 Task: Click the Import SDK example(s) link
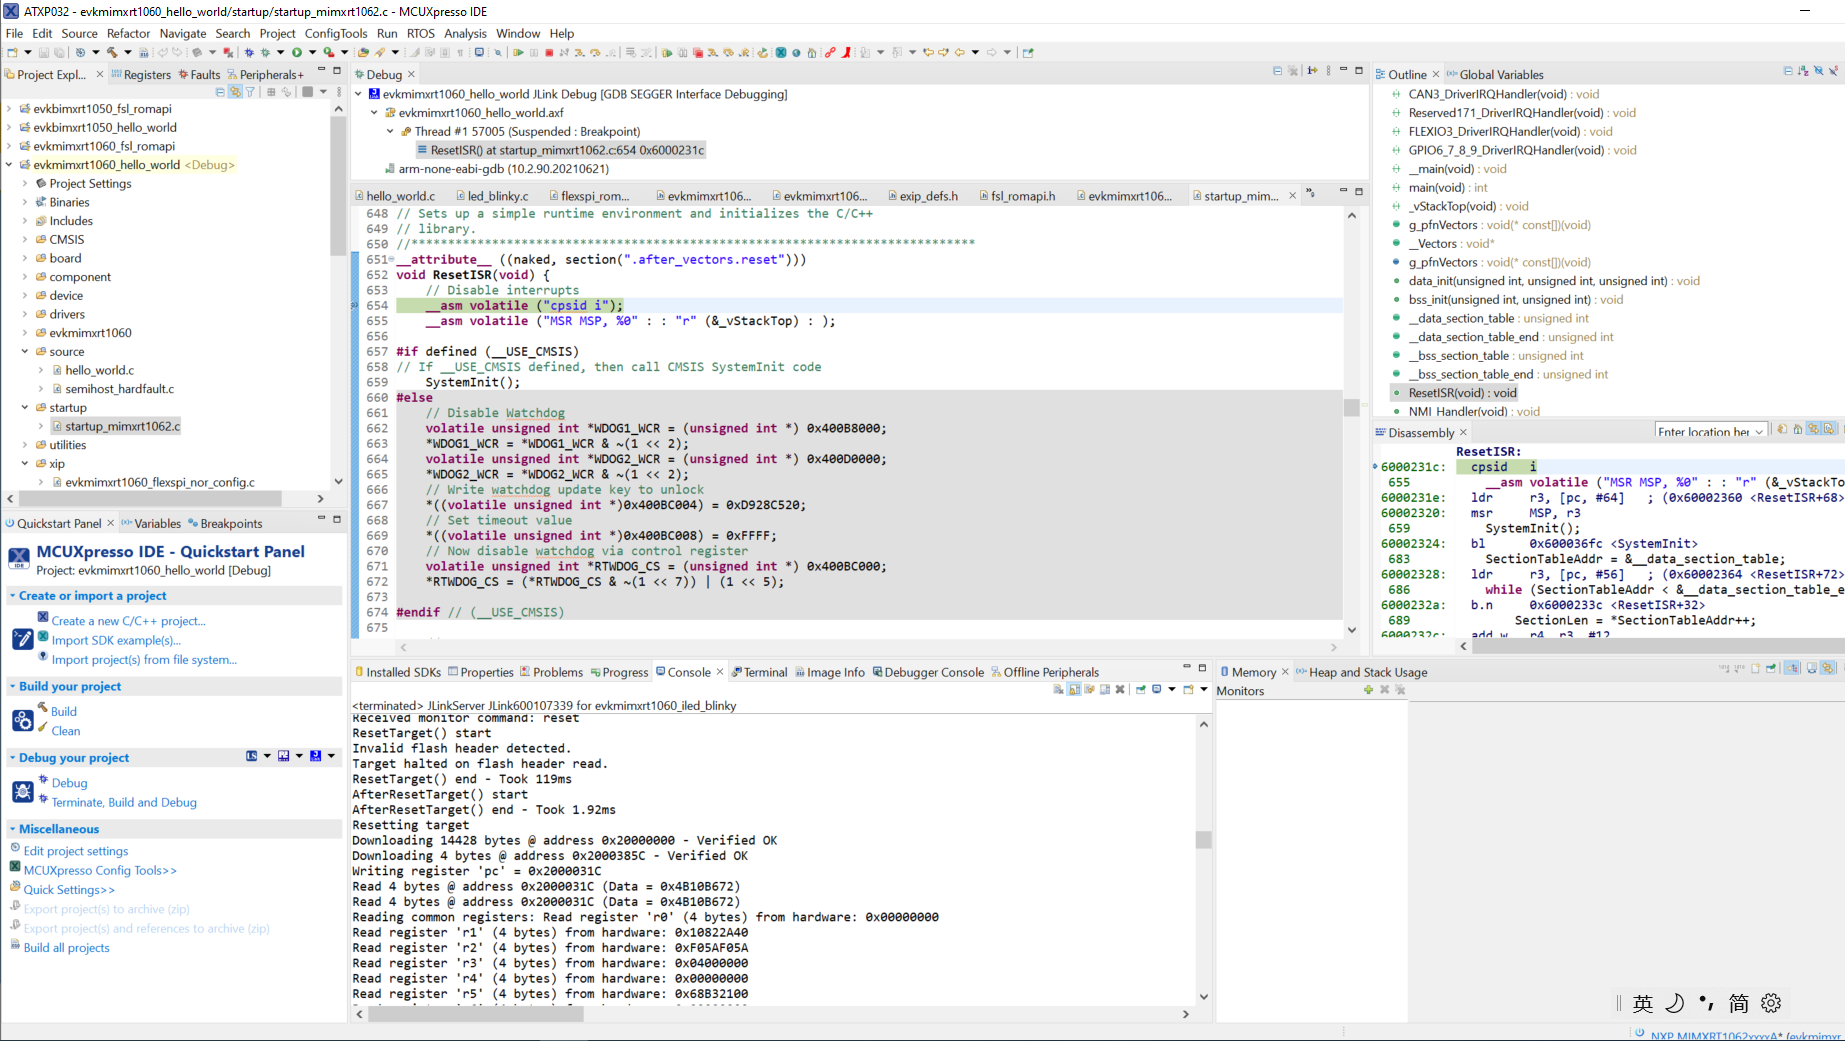[117, 640]
